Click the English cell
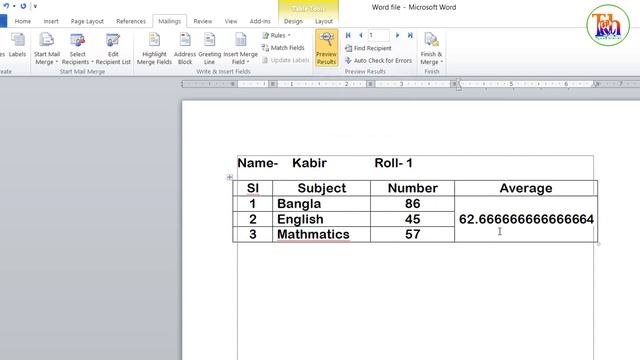640x360 pixels. pos(321,219)
